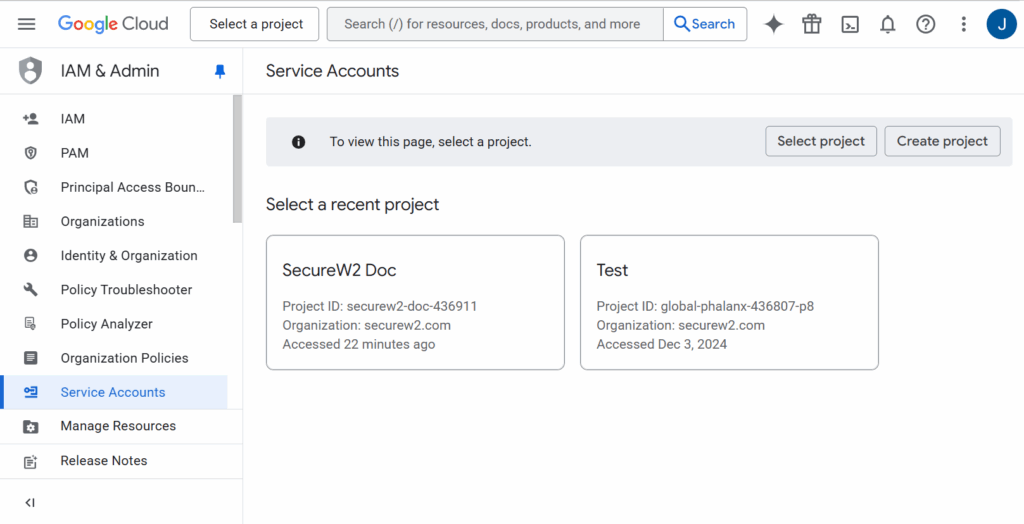Open Policy Troubleshooter menu item

114,289
